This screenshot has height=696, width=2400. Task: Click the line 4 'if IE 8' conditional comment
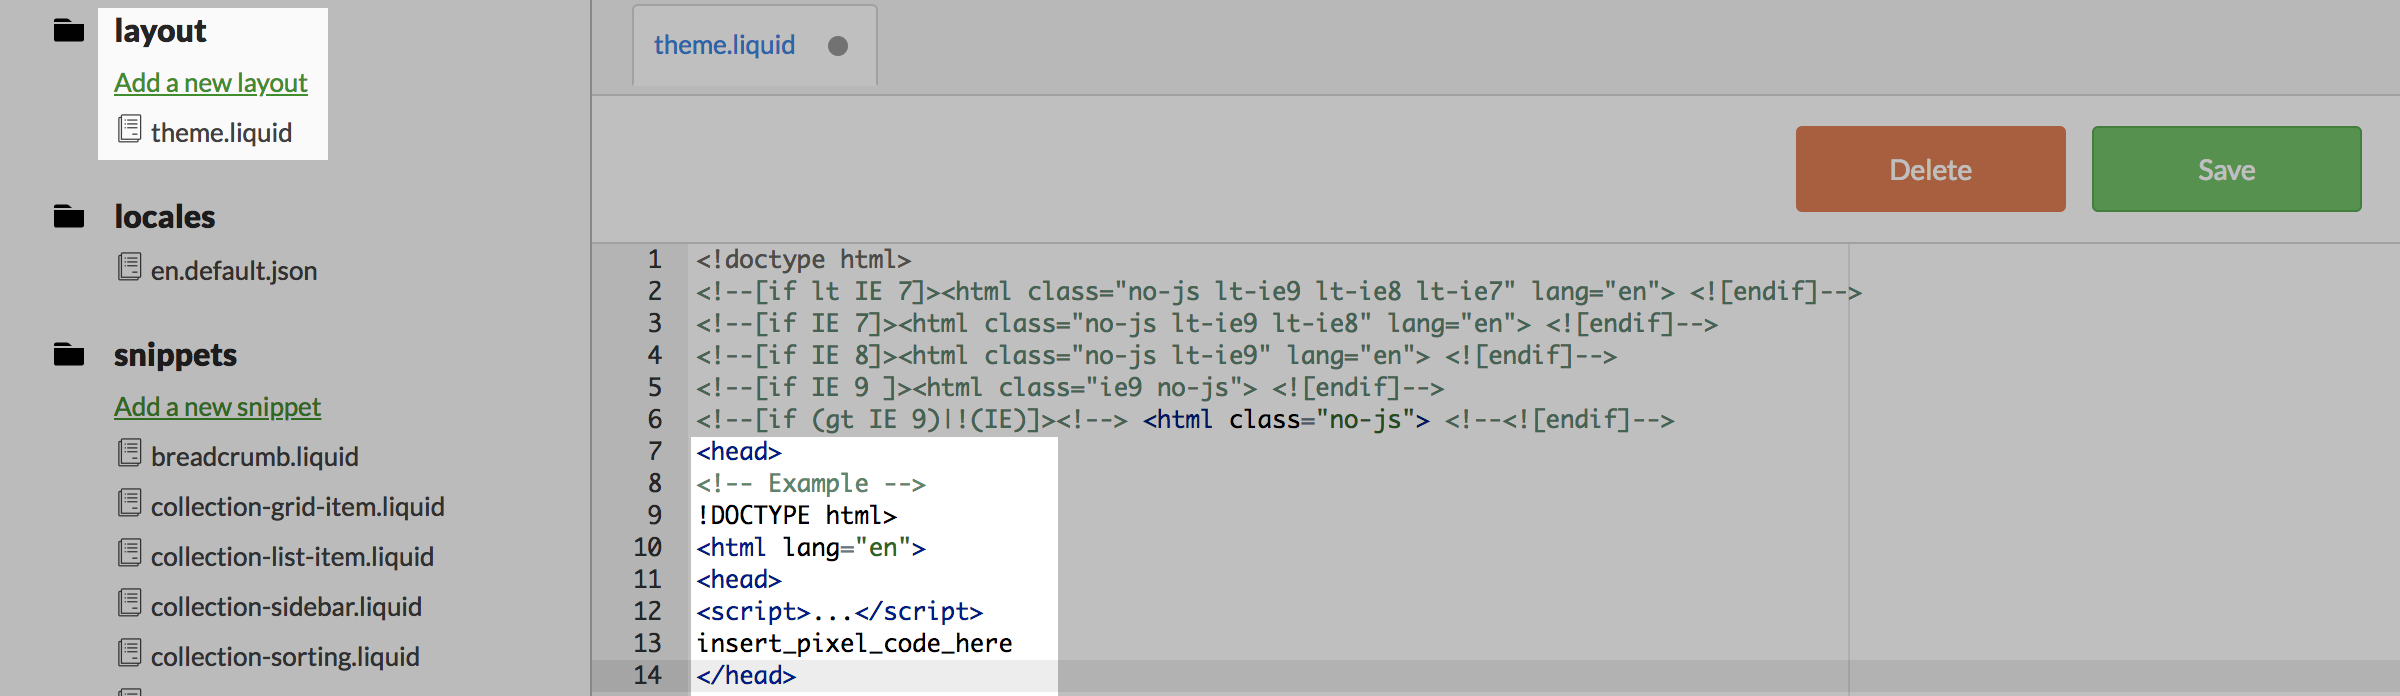tap(1156, 355)
